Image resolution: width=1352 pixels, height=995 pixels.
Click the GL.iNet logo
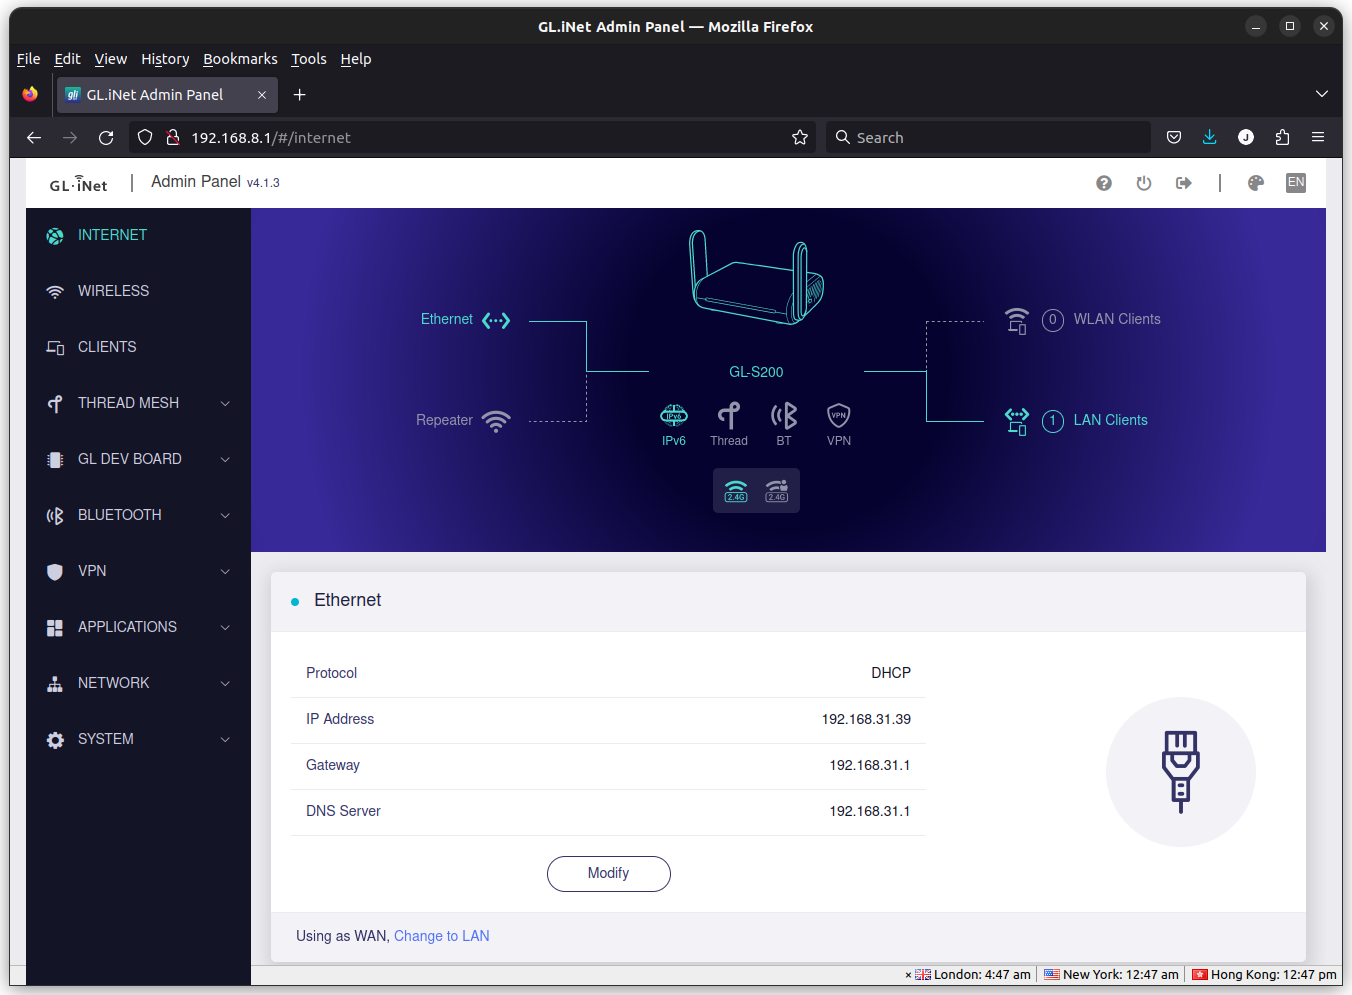pos(79,183)
